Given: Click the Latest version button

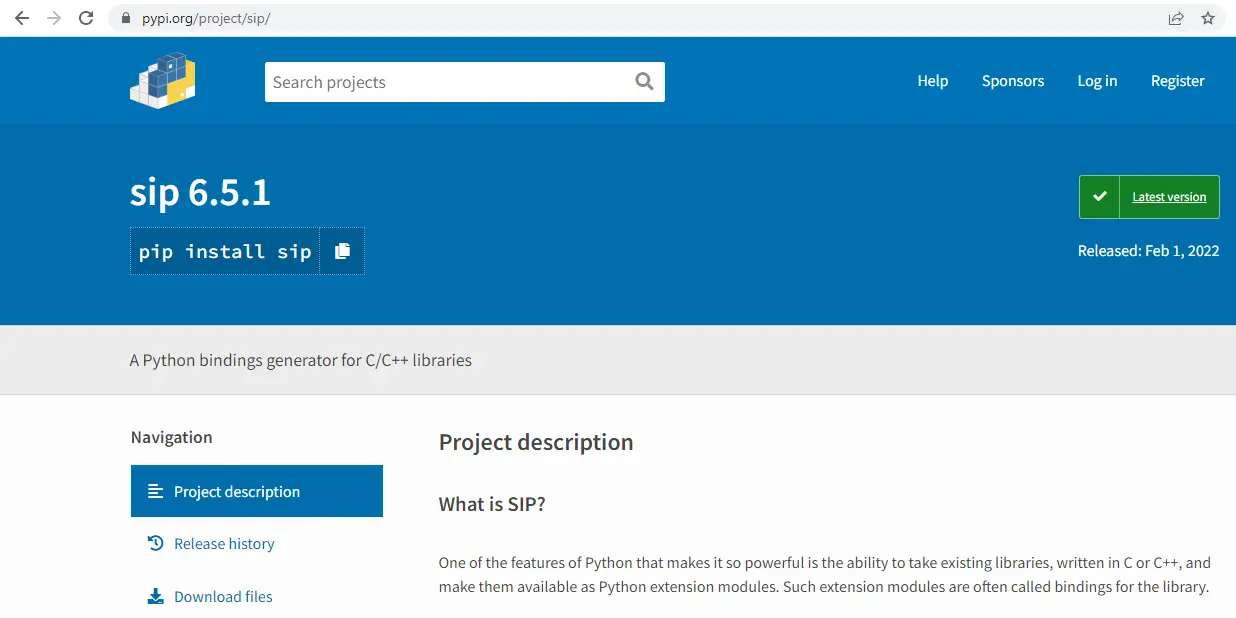Looking at the screenshot, I should pyautogui.click(x=1149, y=197).
